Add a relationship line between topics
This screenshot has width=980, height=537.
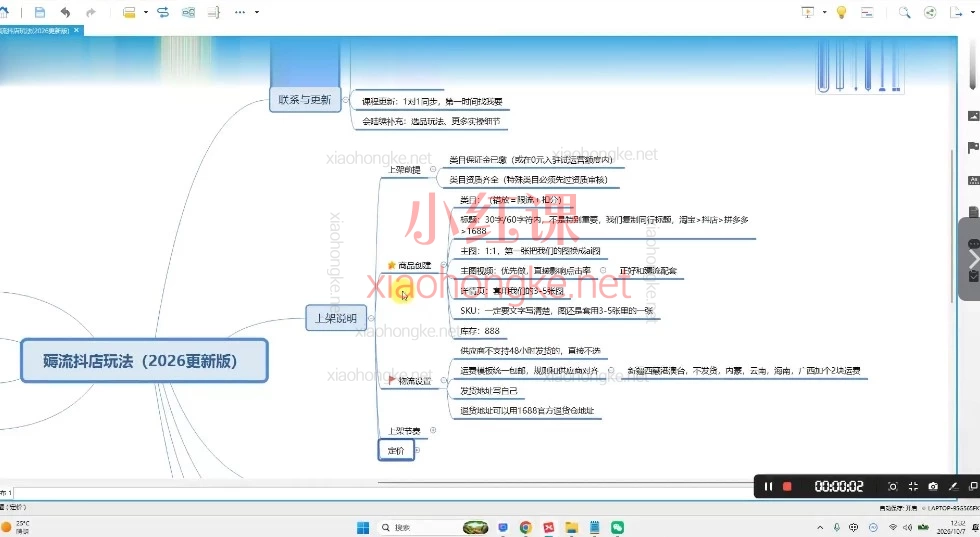coord(163,12)
